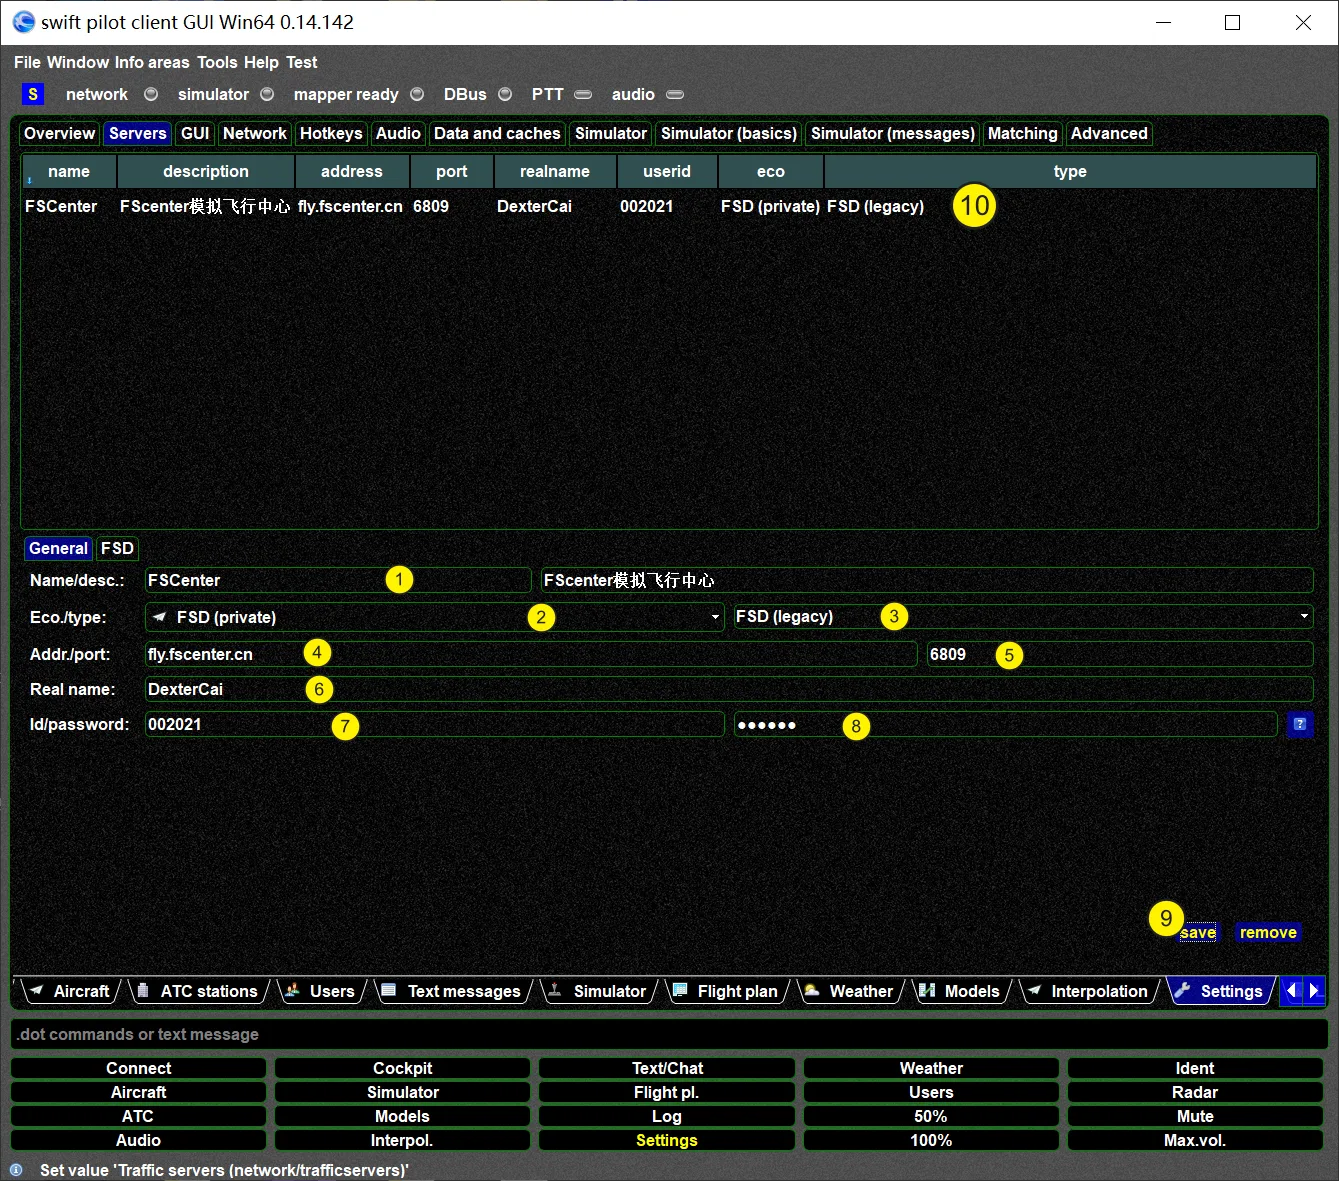Open the Info areas menu

click(152, 62)
